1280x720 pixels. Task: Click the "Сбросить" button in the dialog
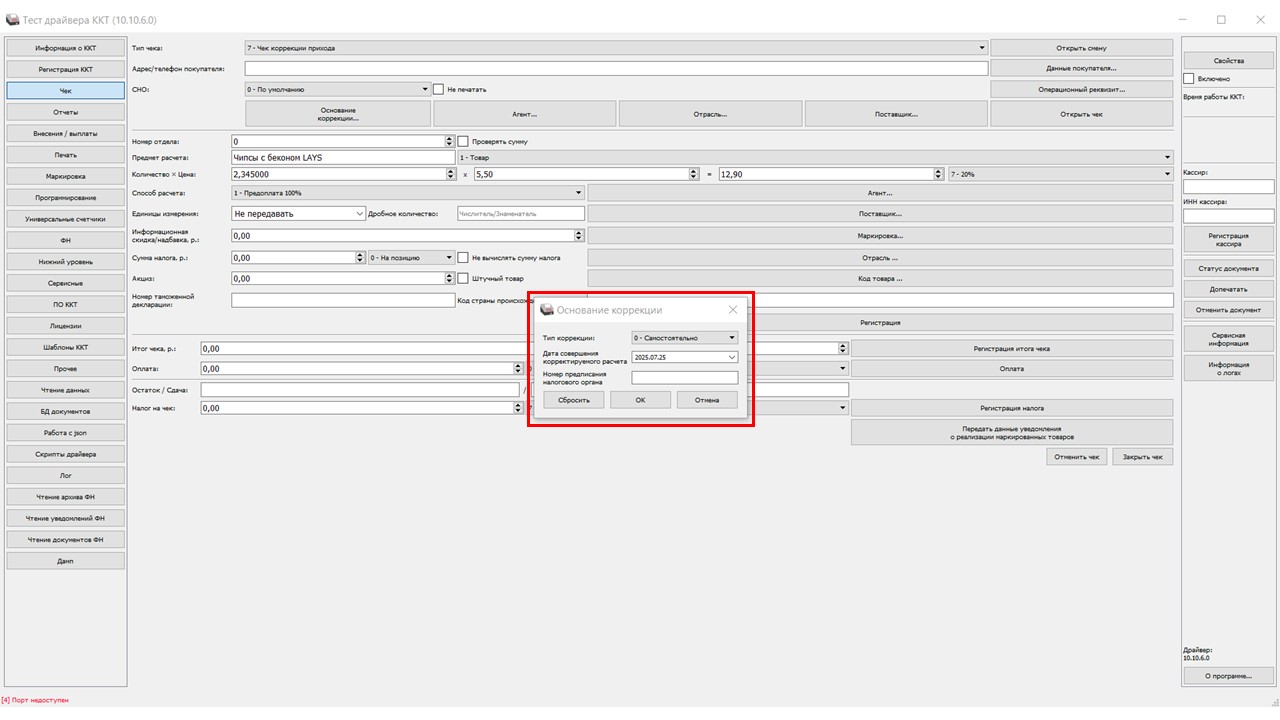click(x=574, y=400)
